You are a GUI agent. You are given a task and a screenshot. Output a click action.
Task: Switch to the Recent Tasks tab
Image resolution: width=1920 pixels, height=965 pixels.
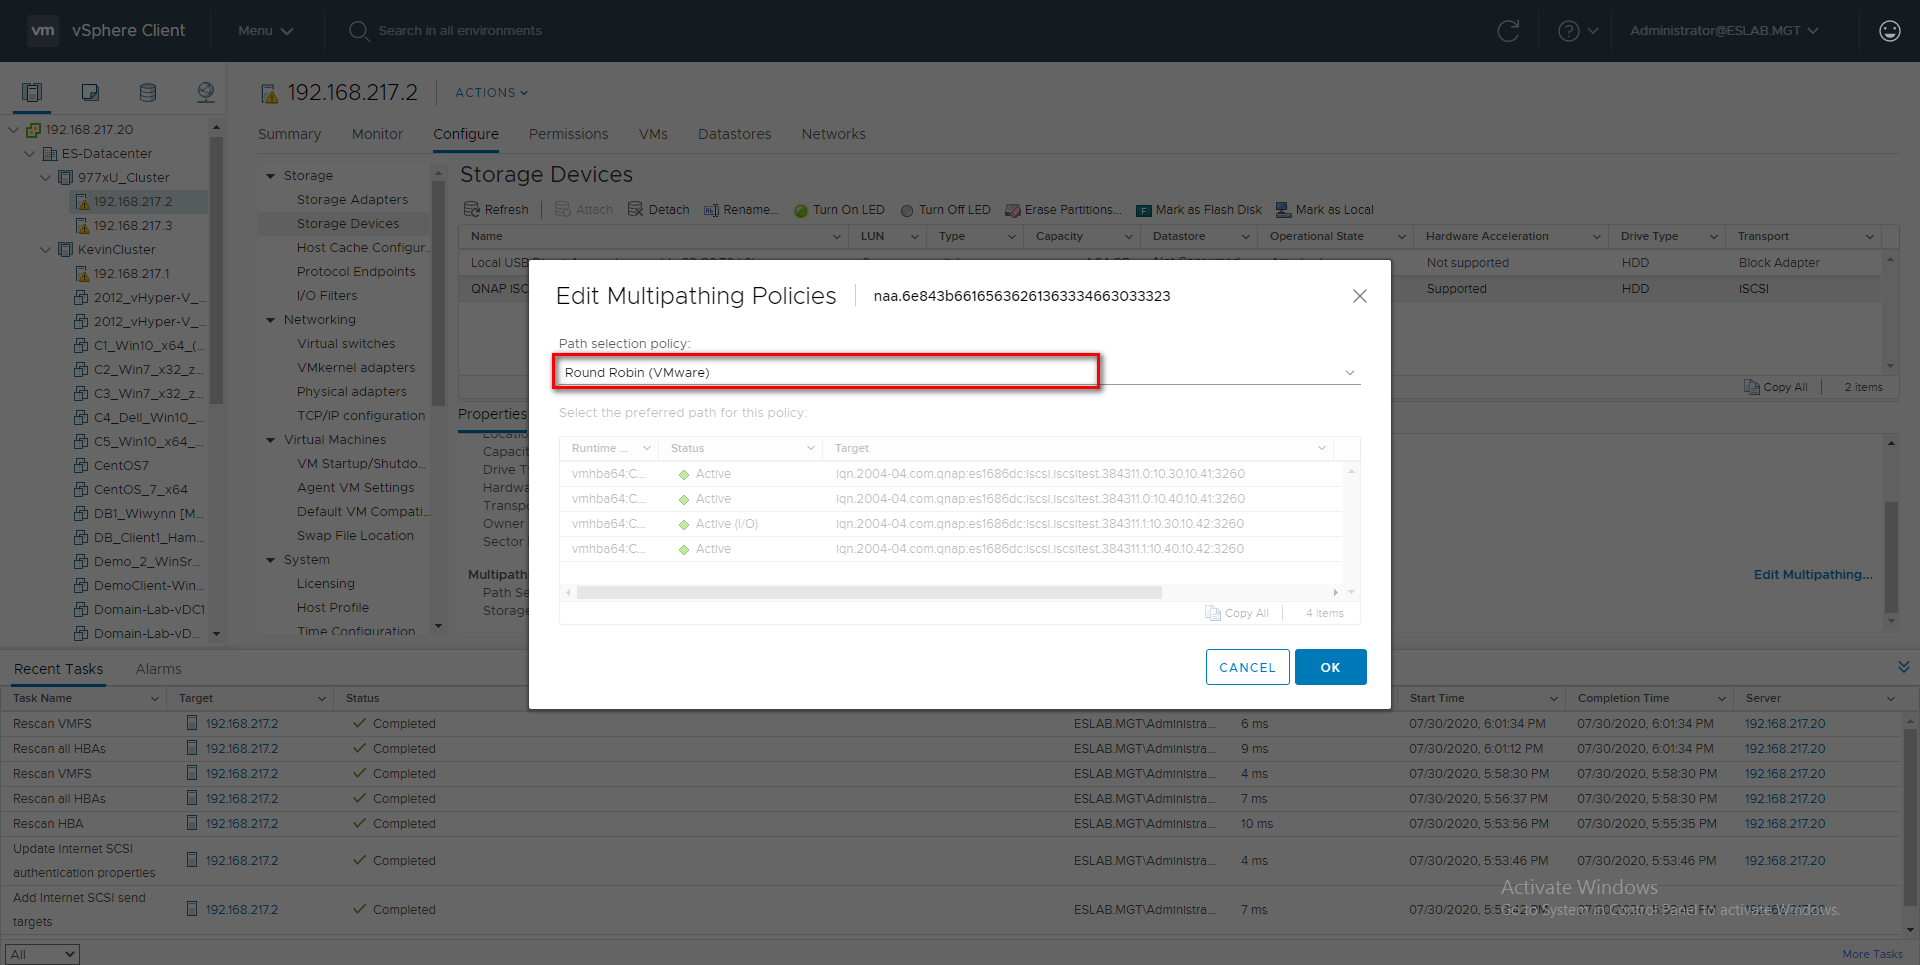coord(58,669)
